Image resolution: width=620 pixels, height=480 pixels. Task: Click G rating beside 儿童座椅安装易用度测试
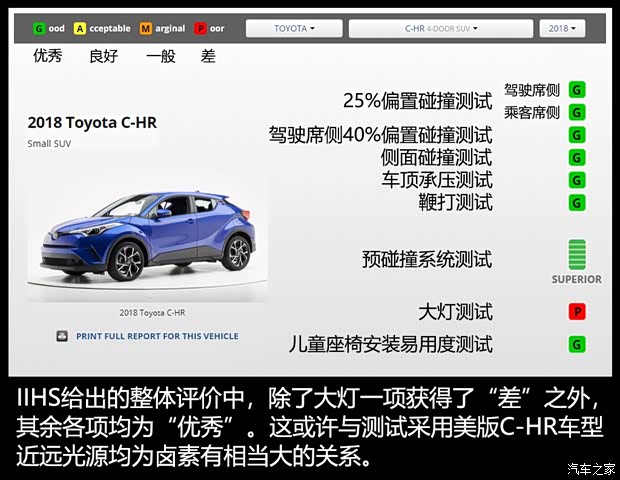click(577, 344)
